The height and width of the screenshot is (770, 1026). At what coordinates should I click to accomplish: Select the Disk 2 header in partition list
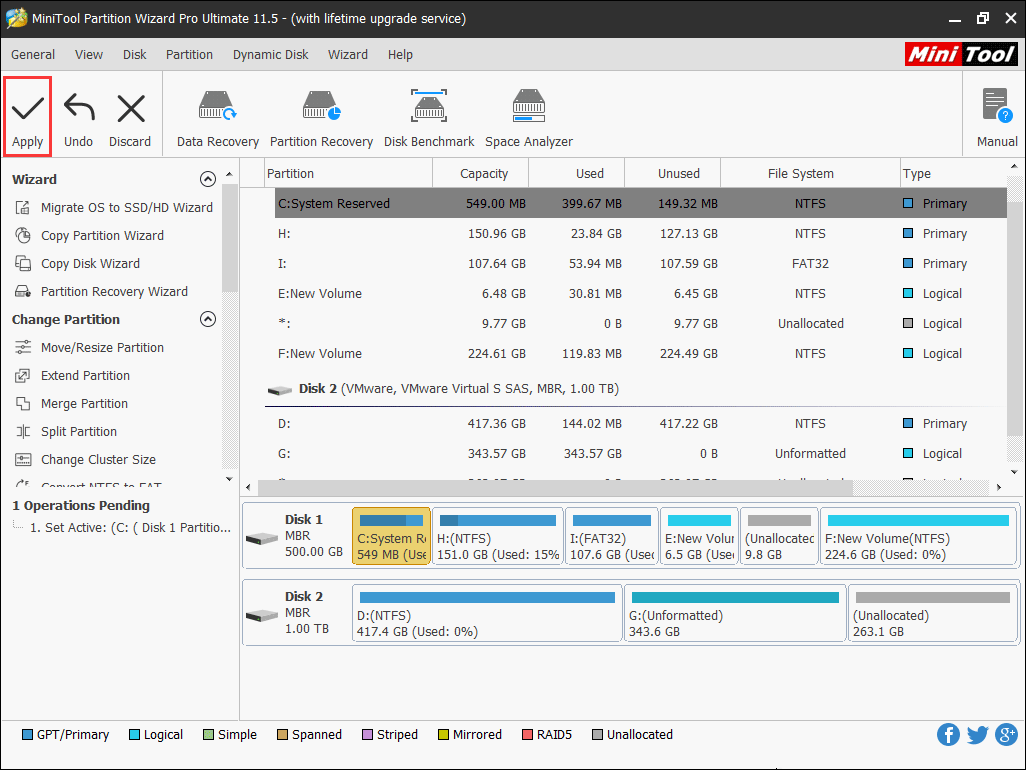(458, 389)
